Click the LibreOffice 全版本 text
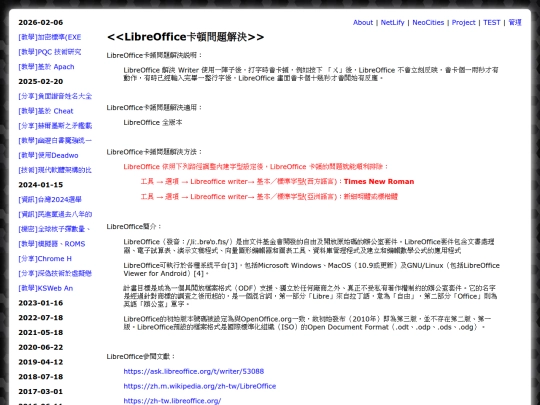Screen dimensions: 540x405 pos(153,122)
